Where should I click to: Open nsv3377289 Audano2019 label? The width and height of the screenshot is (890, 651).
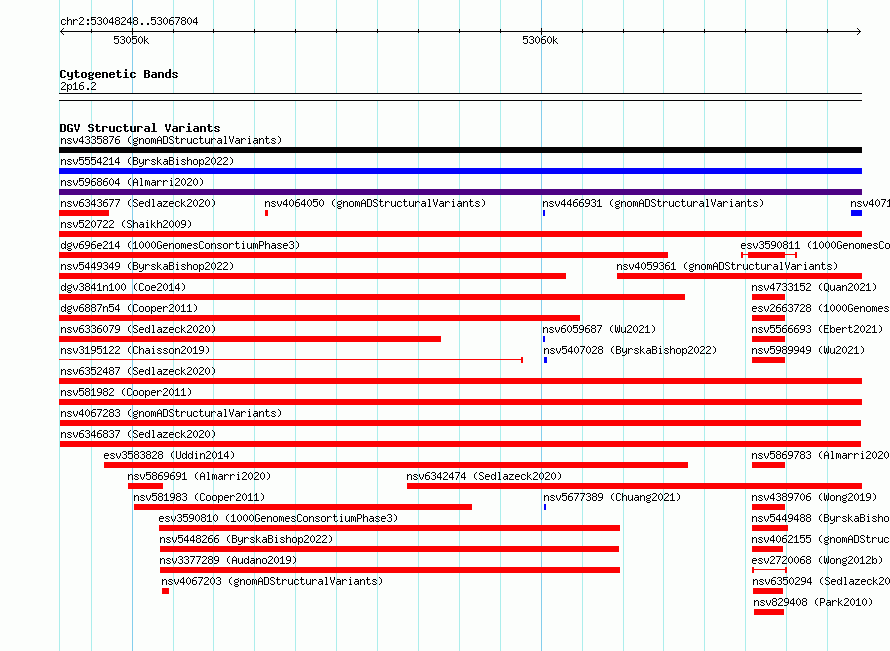228,560
